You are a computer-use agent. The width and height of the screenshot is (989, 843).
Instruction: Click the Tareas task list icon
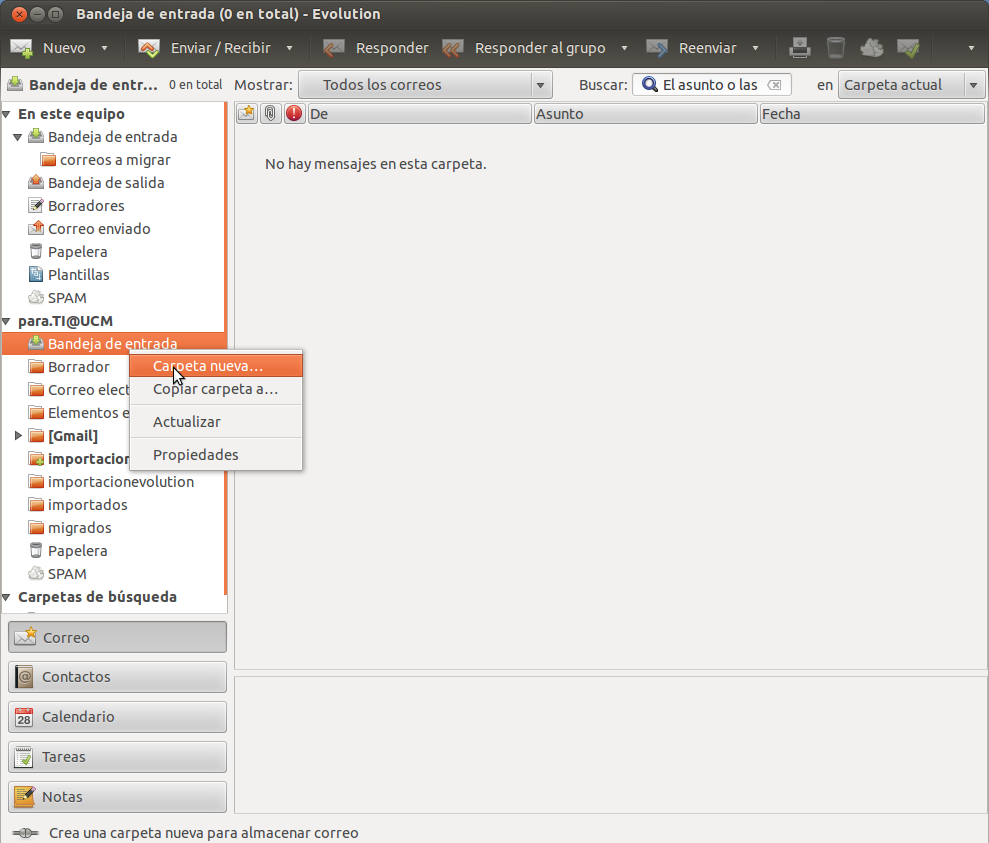click(24, 757)
